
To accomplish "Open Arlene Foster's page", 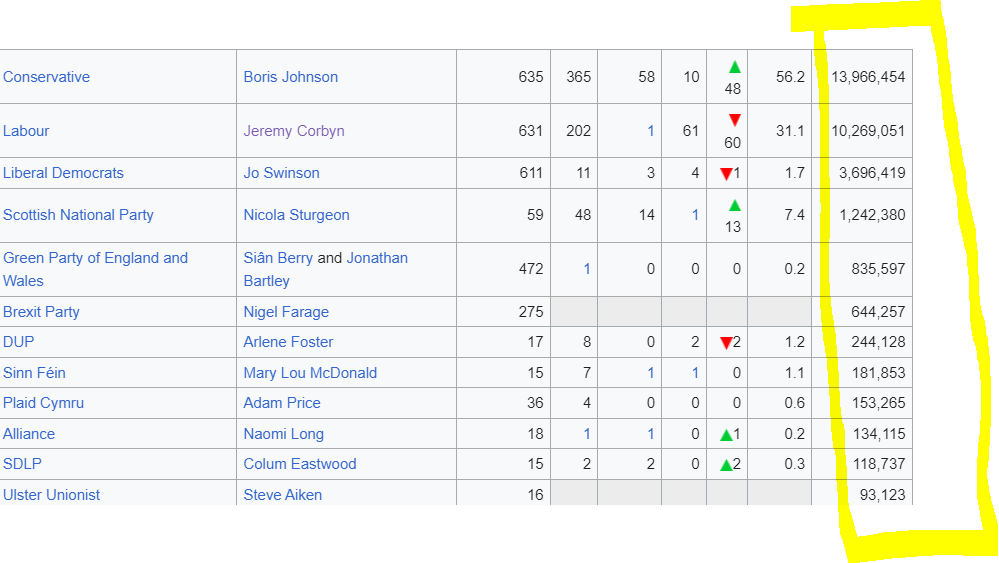I will tap(288, 342).
